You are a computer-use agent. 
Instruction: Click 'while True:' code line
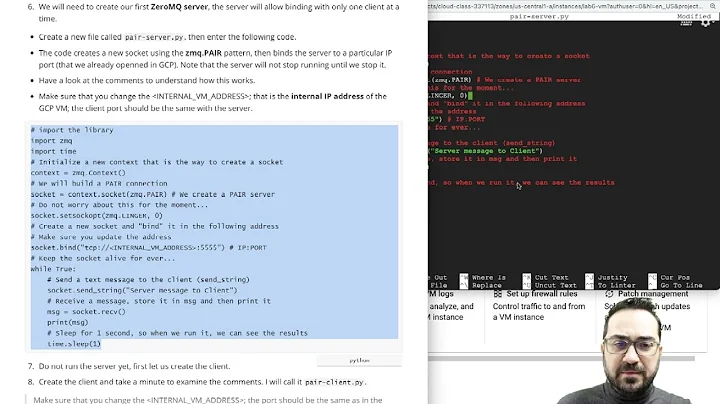53,269
